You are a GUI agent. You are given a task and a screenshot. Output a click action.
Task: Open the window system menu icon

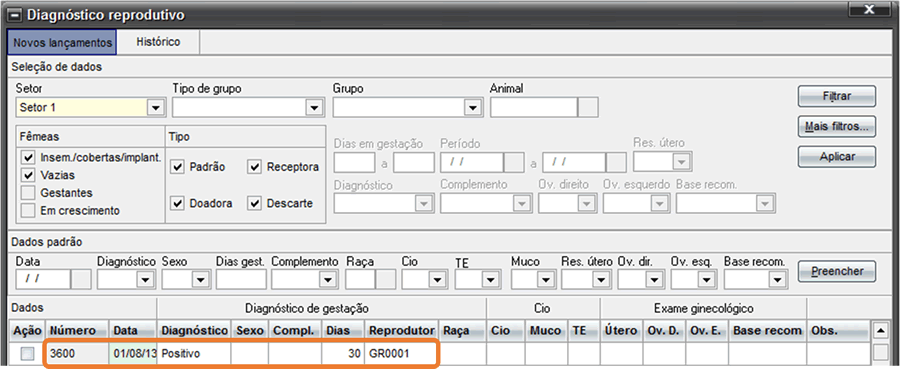coord(16,15)
